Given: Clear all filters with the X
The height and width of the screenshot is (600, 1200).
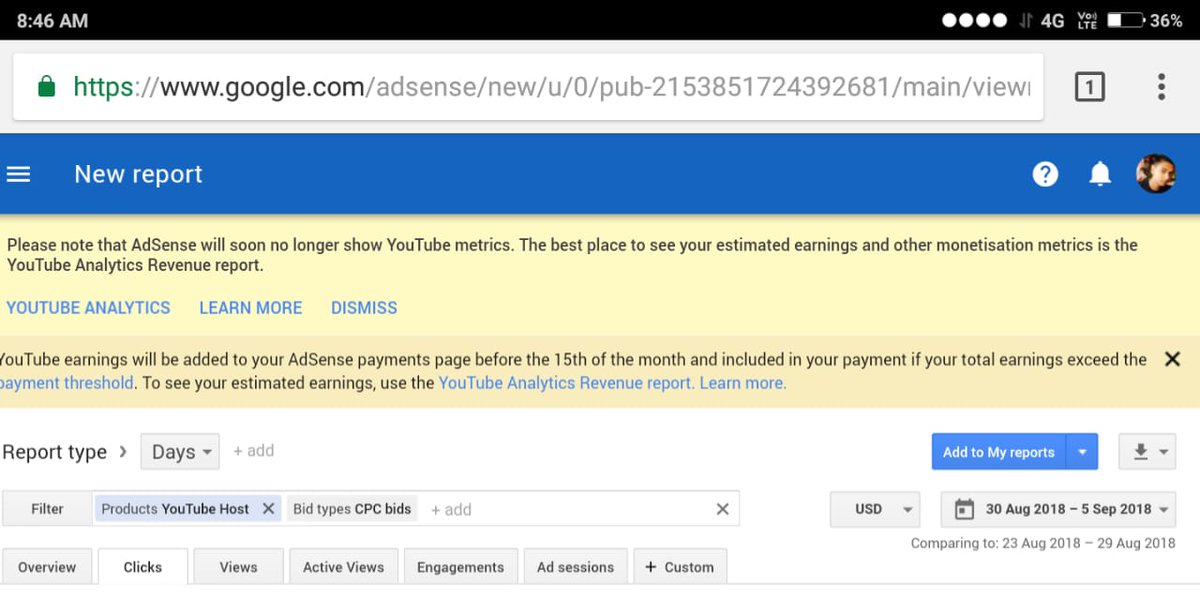Looking at the screenshot, I should tap(722, 509).
